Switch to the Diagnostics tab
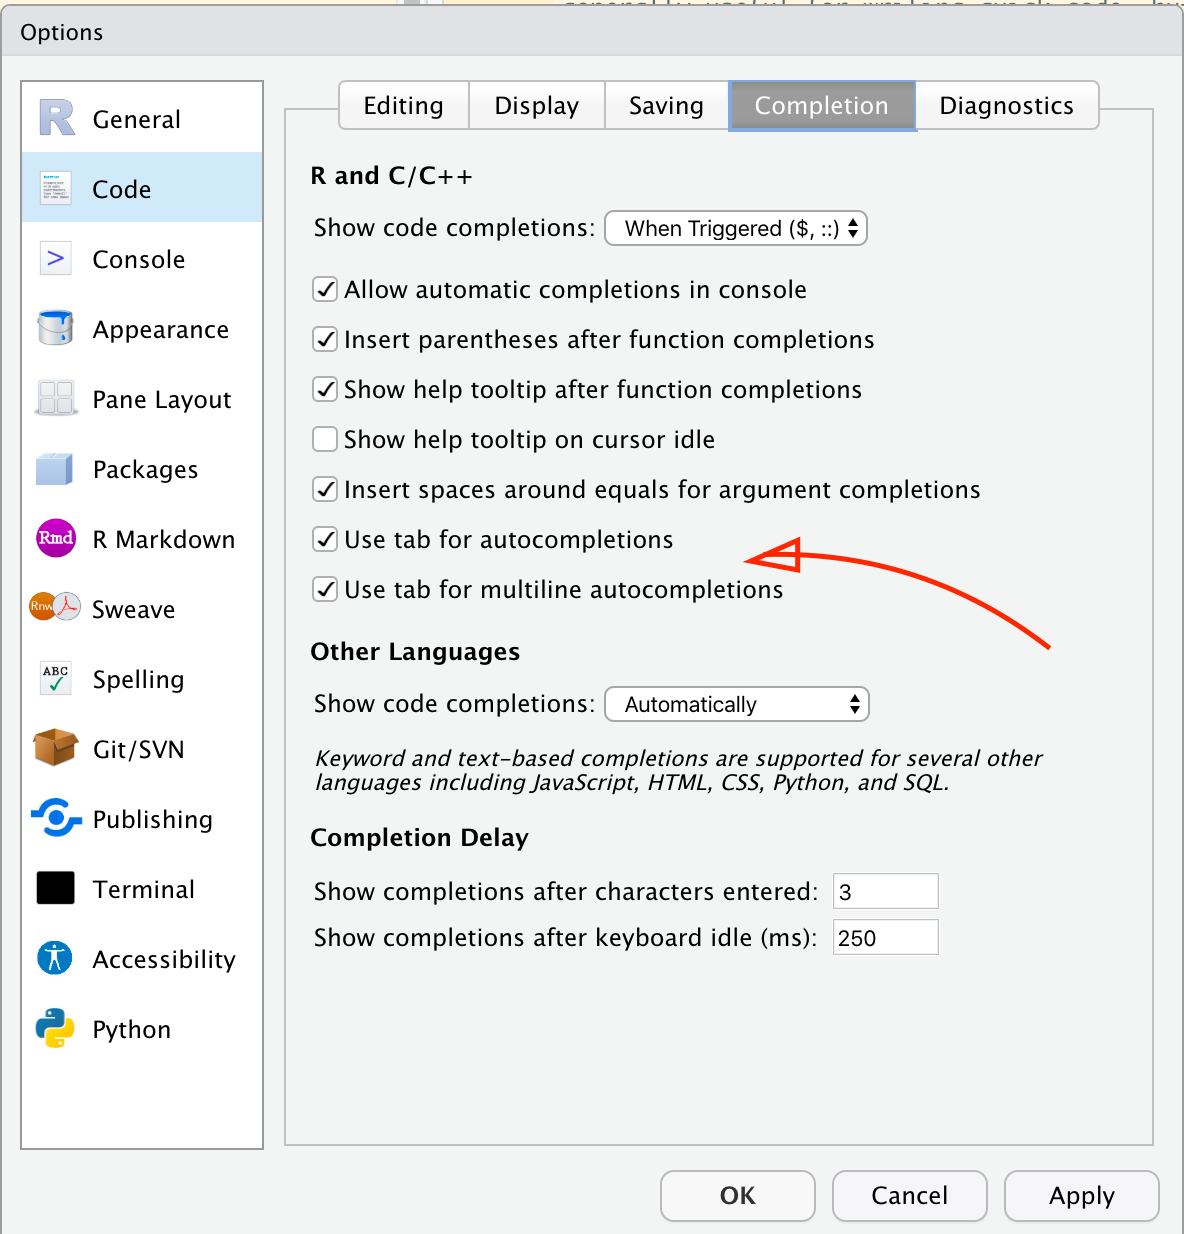This screenshot has height=1234, width=1184. pyautogui.click(x=1007, y=106)
